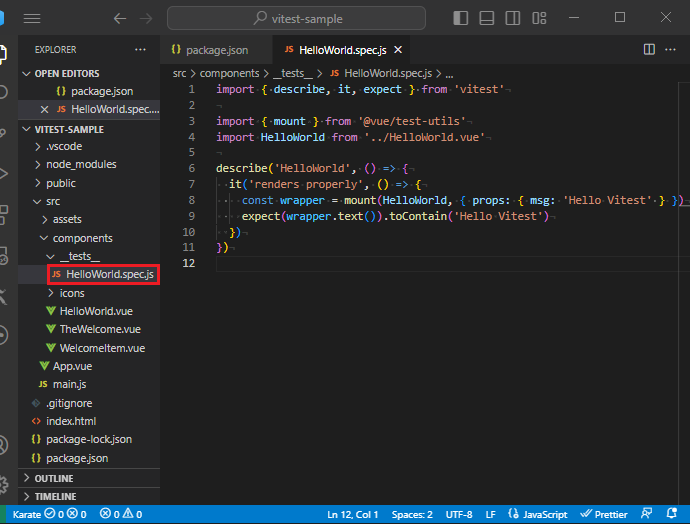The width and height of the screenshot is (690, 524).
Task: Click the breadcrumb ellipsis symbol item
Action: (449, 74)
